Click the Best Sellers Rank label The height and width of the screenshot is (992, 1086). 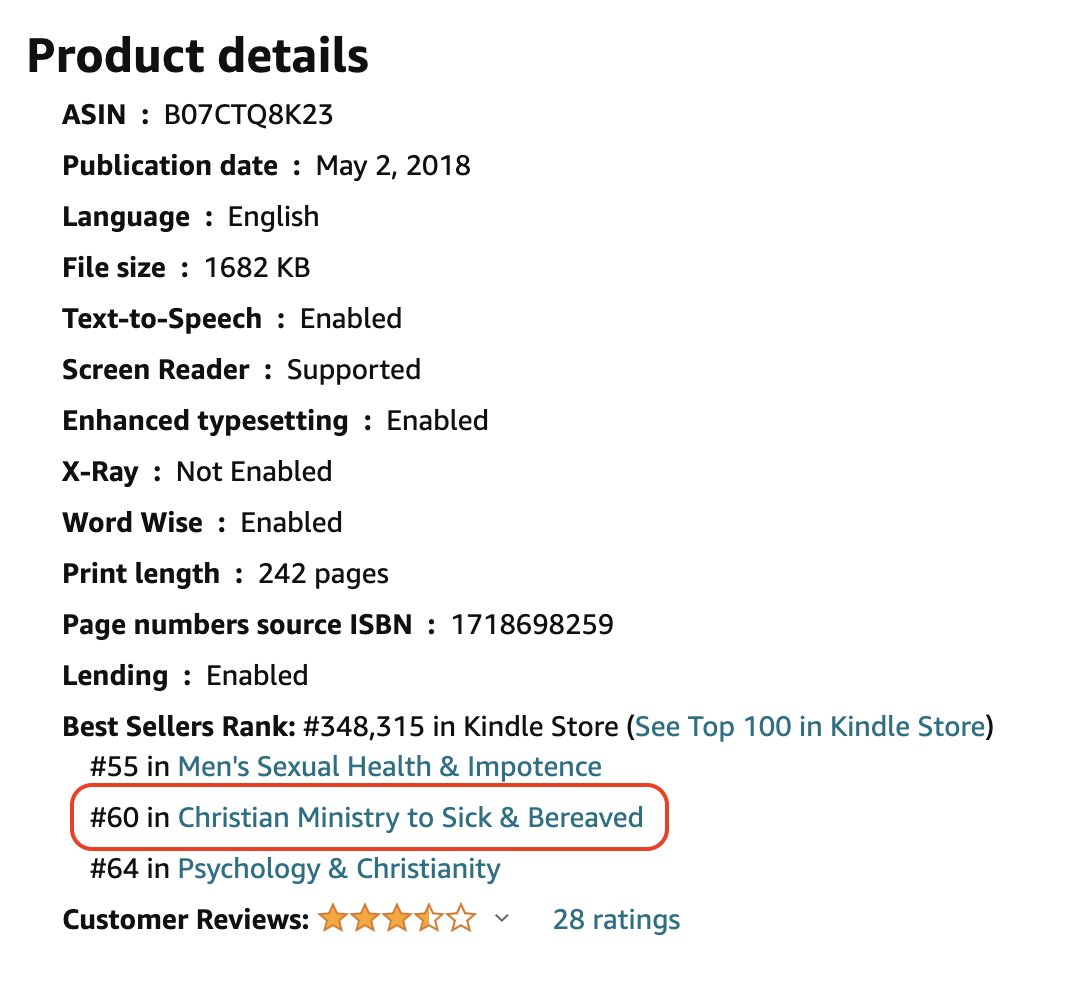(179, 727)
